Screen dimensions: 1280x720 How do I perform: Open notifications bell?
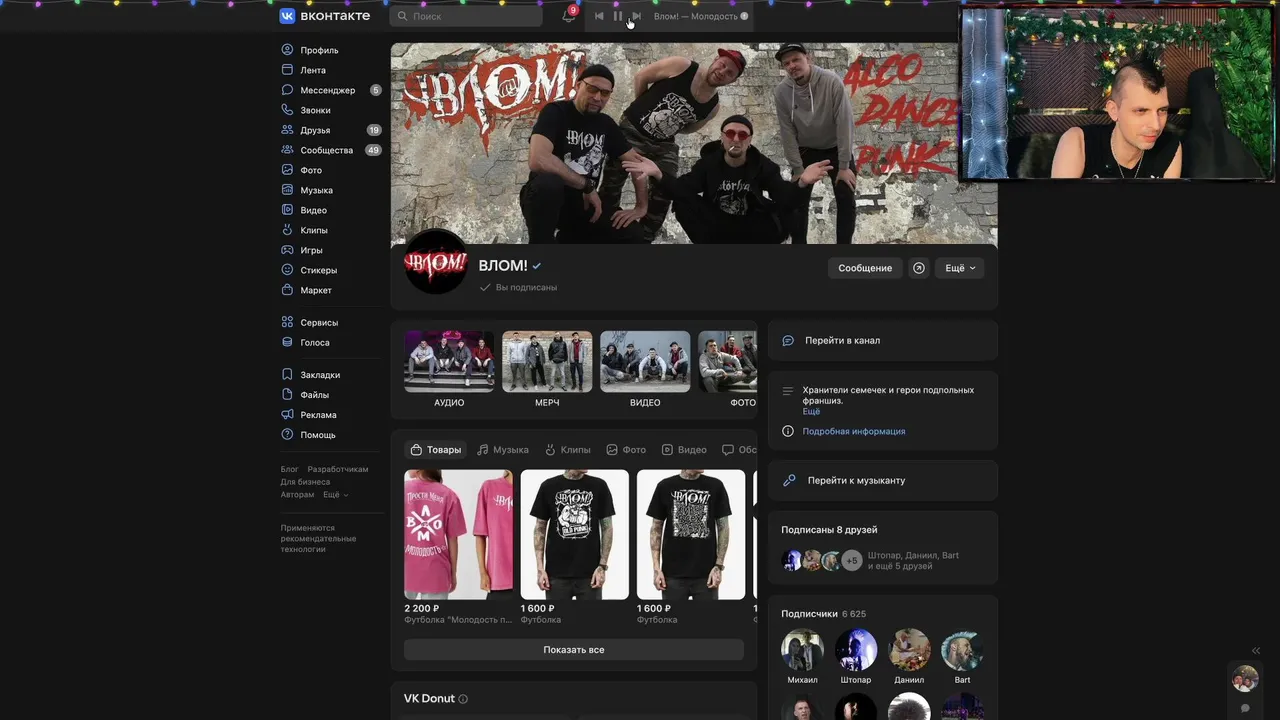pyautogui.click(x=568, y=16)
